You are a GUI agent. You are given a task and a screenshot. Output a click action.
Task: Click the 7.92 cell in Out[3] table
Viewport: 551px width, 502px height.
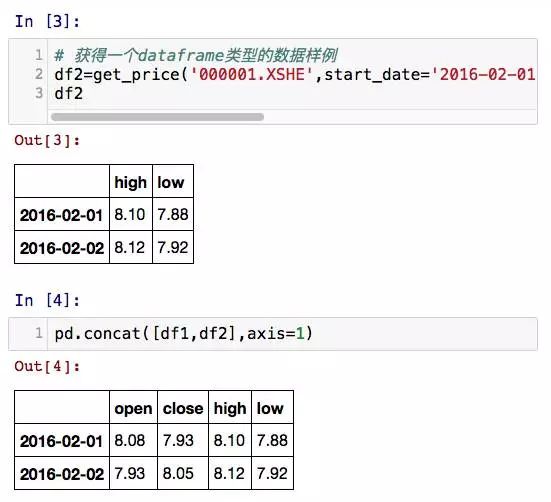click(173, 247)
